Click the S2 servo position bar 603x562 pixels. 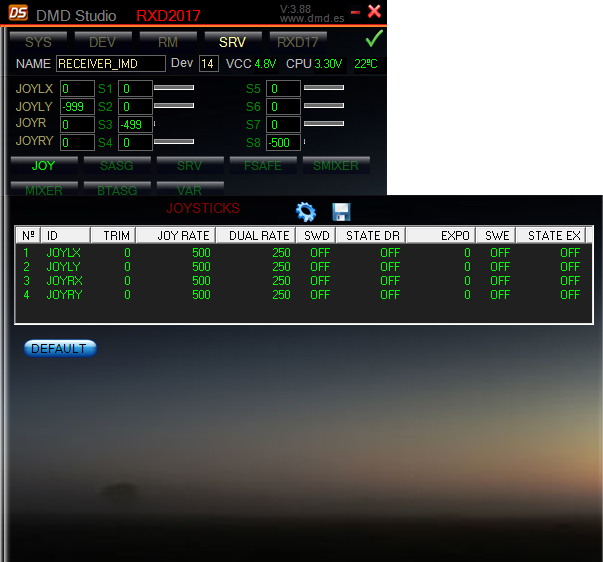(174, 105)
